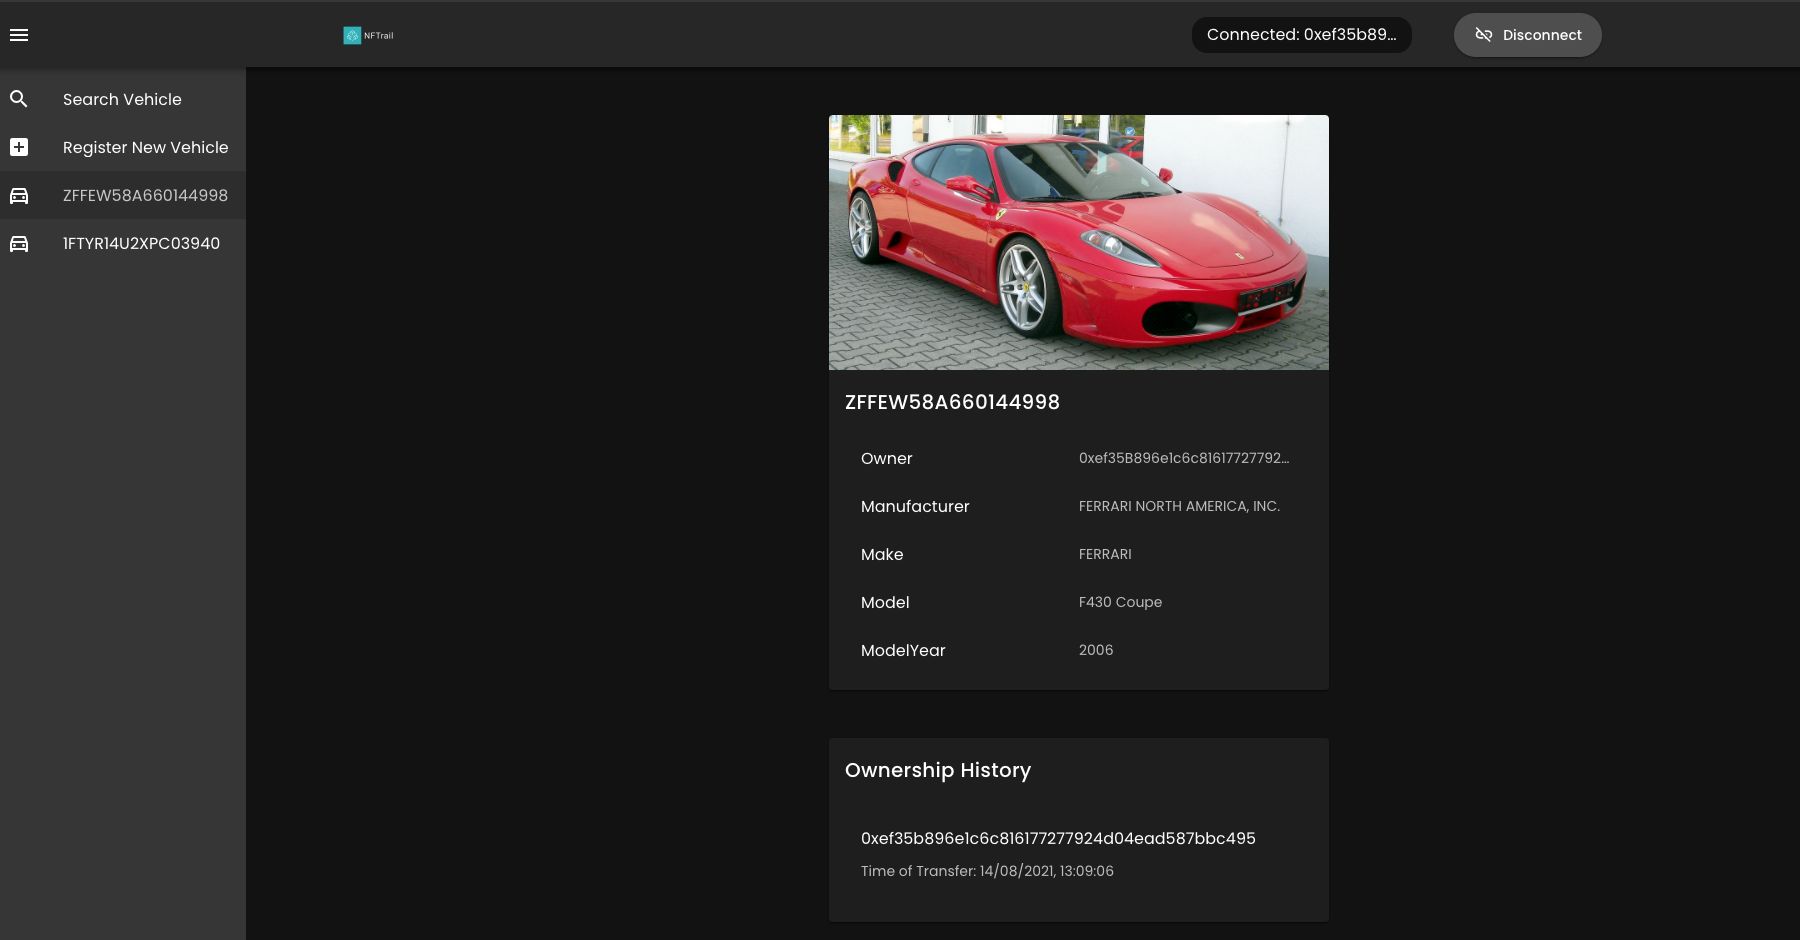Viewport: 1800px width, 940px height.
Task: Click the Model label
Action: click(885, 602)
